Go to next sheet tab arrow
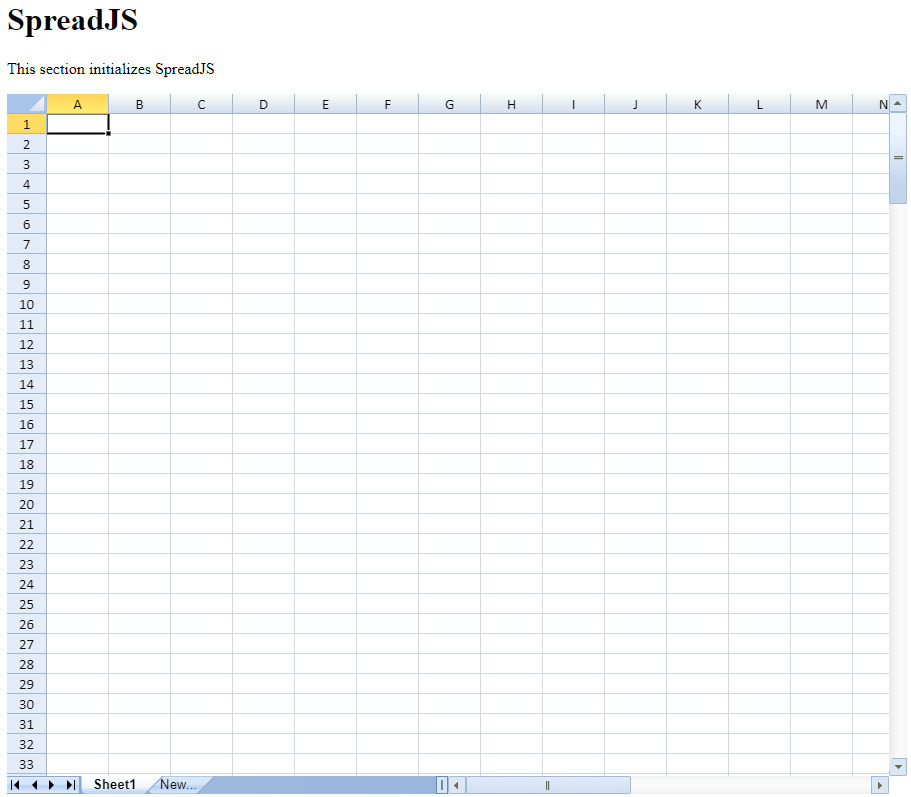 click(x=51, y=785)
